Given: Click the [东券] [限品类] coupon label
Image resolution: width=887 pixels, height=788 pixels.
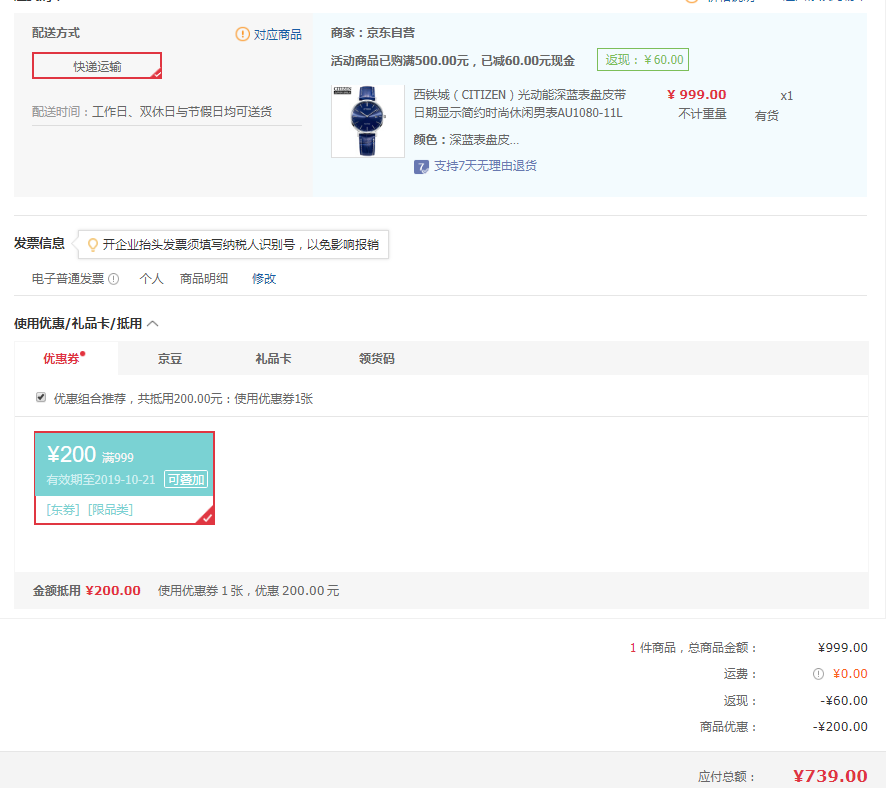Looking at the screenshot, I should coord(89,510).
